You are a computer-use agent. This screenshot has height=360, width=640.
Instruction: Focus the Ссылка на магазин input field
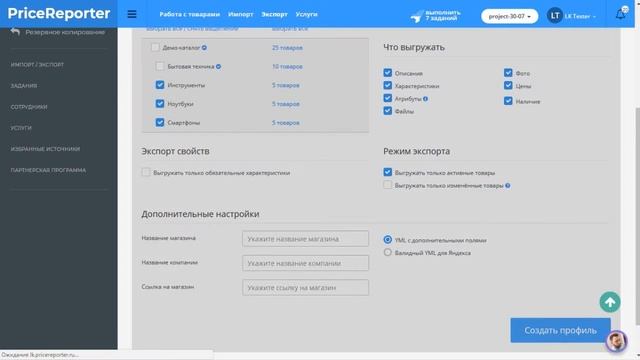click(x=305, y=288)
